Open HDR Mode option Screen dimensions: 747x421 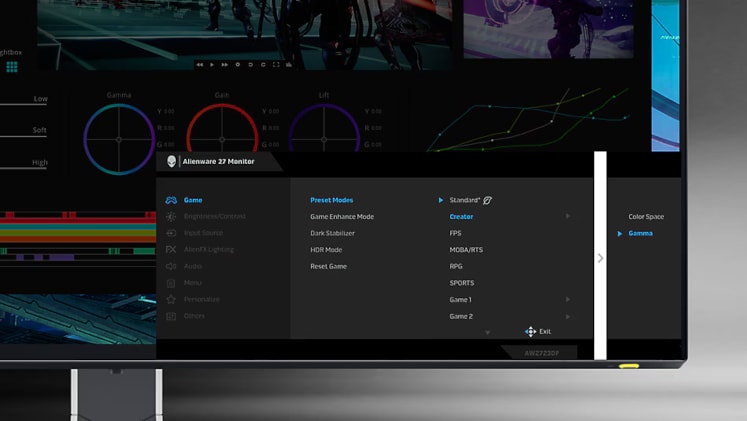tap(326, 250)
